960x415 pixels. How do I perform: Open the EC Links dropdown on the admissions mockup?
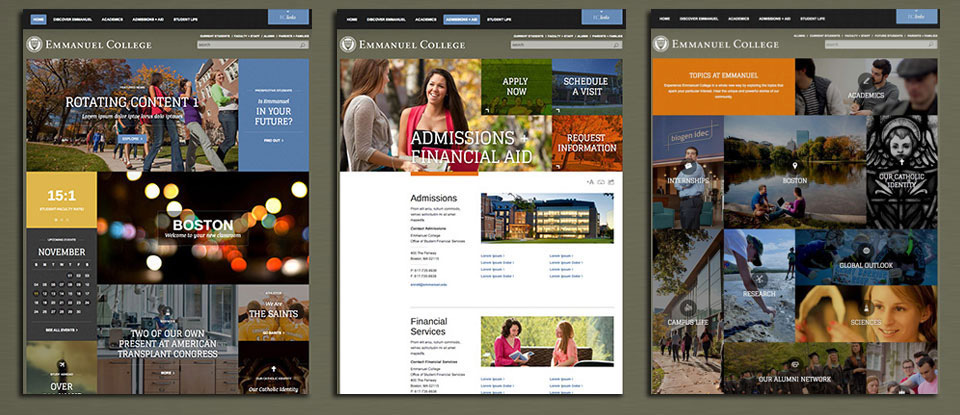tap(602, 17)
